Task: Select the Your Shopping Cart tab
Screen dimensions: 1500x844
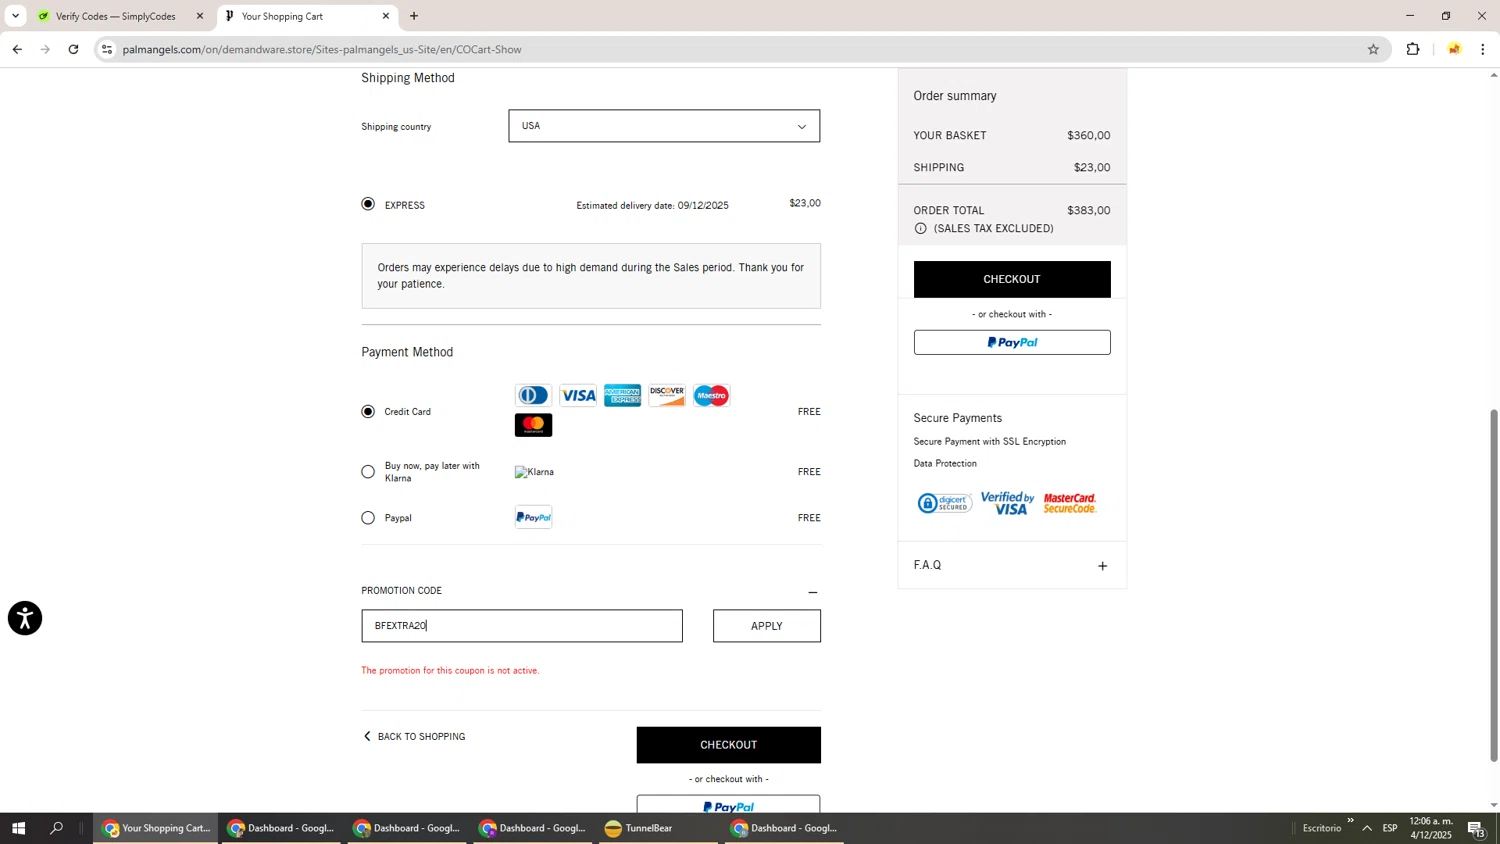Action: [x=300, y=16]
